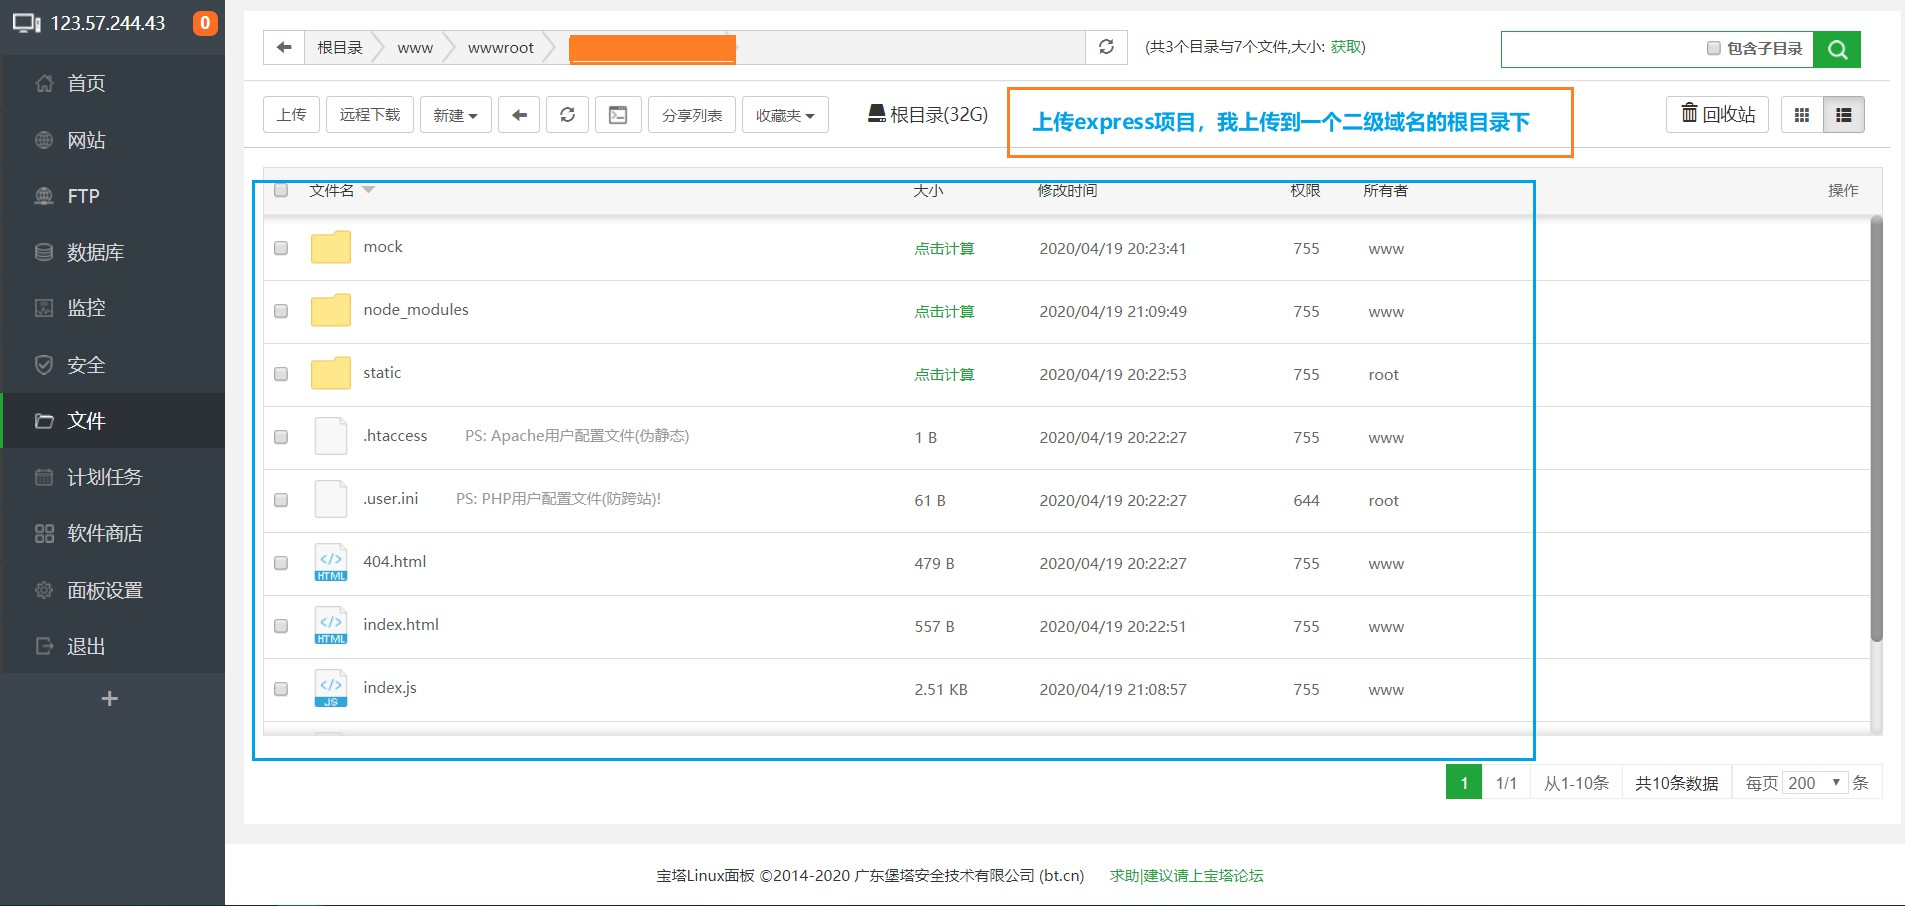Image resolution: width=1905 pixels, height=906 pixels.
Task: Check the node_modules folder checkbox
Action: (281, 311)
